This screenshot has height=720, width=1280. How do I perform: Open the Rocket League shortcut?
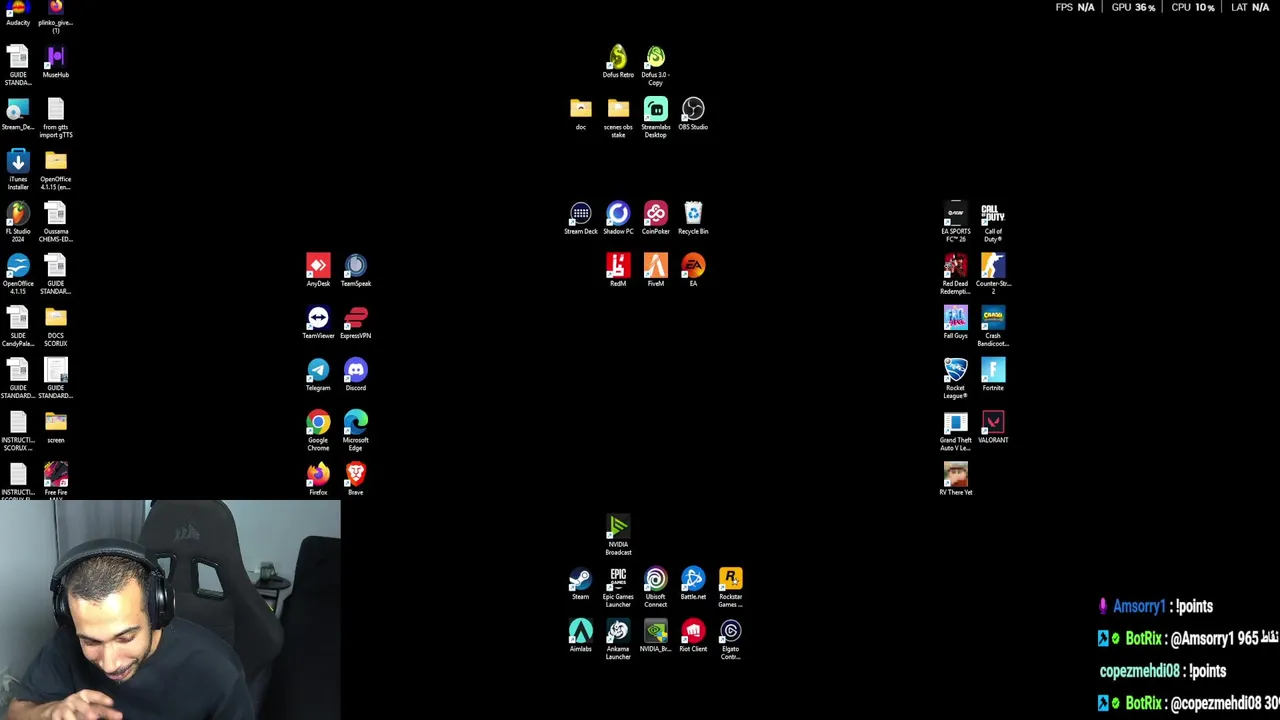[956, 379]
